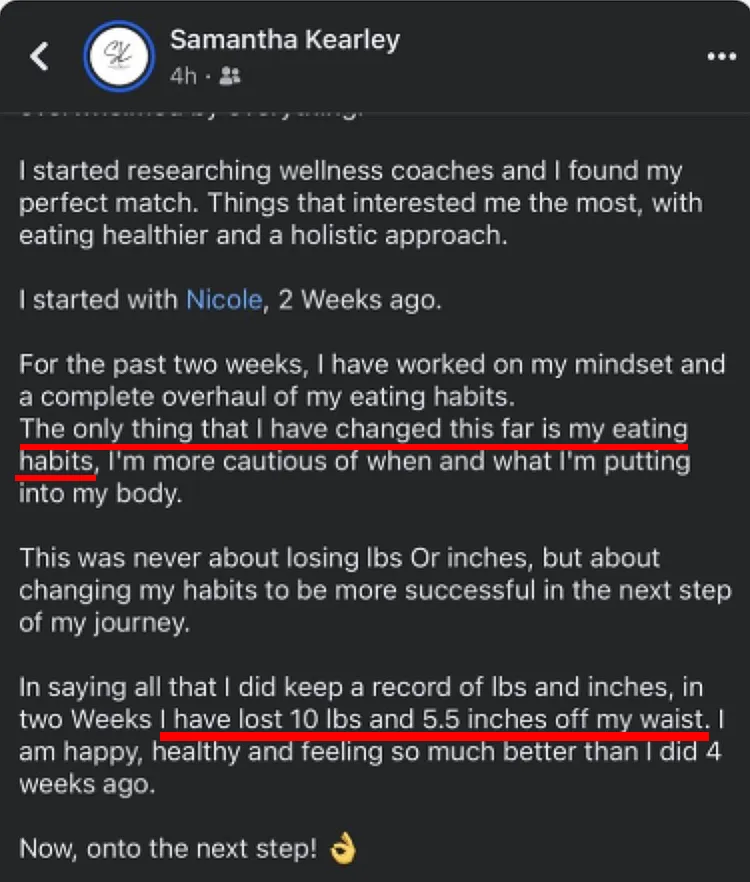Click the 4h post timestamp
Screen dimensions: 750x882
click(x=182, y=76)
